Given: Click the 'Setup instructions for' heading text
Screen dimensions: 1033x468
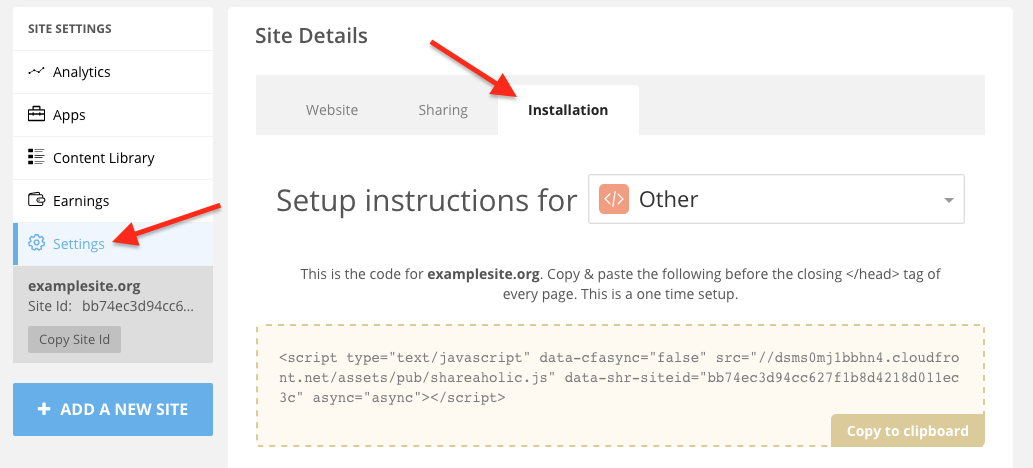Looking at the screenshot, I should [426, 200].
